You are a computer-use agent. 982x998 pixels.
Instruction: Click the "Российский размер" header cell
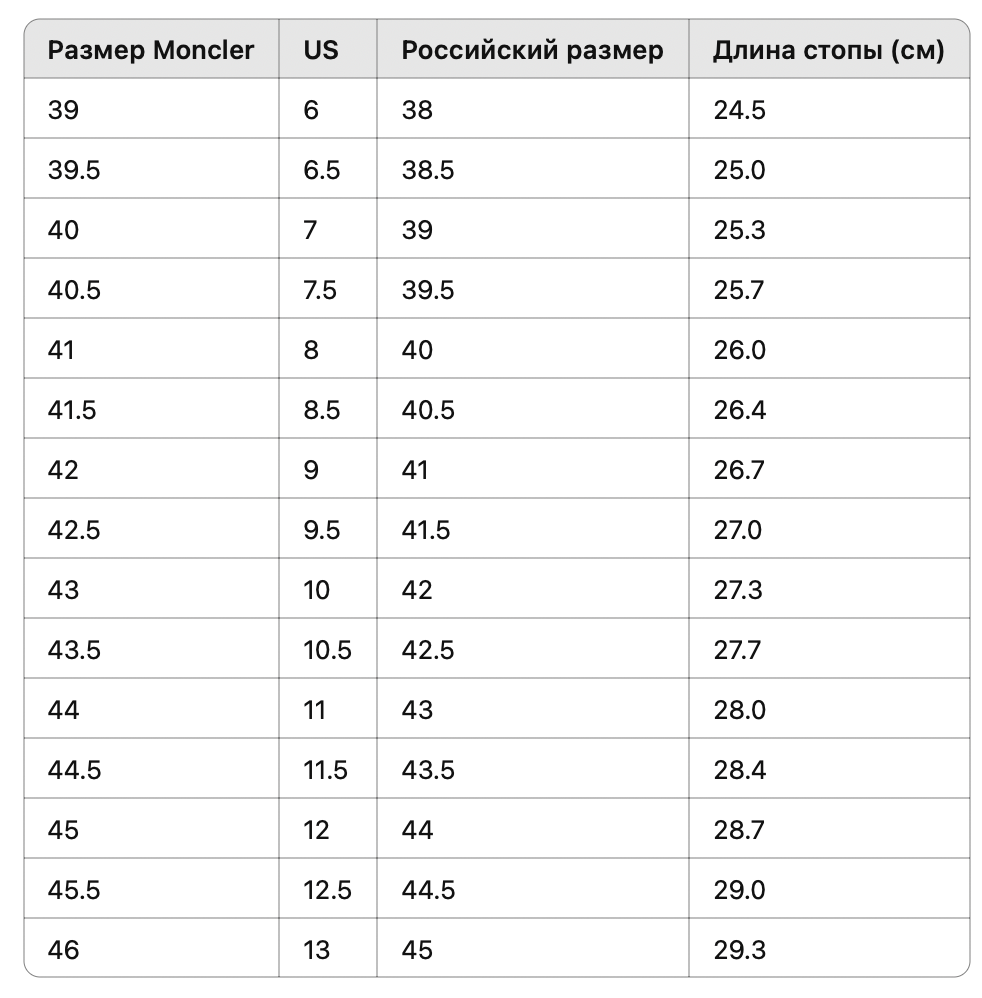click(x=533, y=49)
